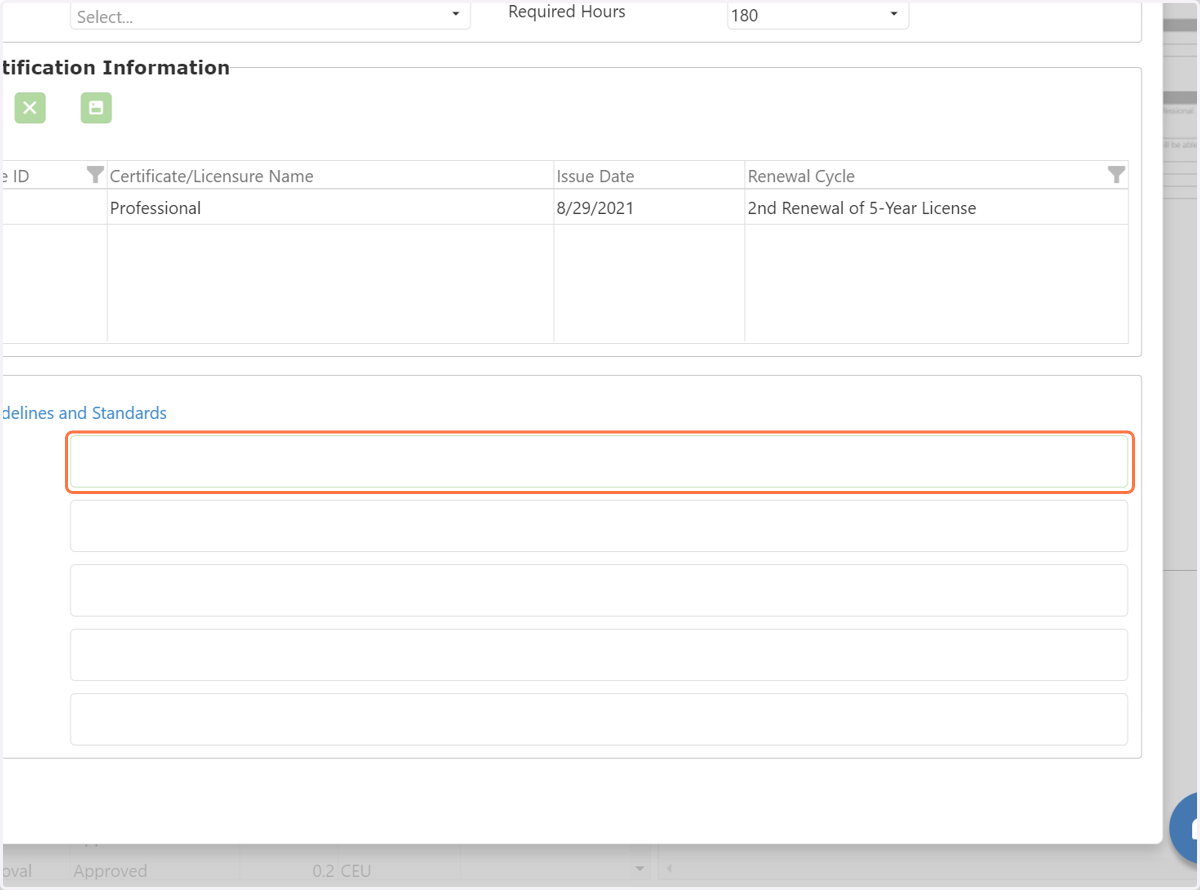Sort by Issue Date column header
This screenshot has height=890, width=1200.
tap(595, 176)
